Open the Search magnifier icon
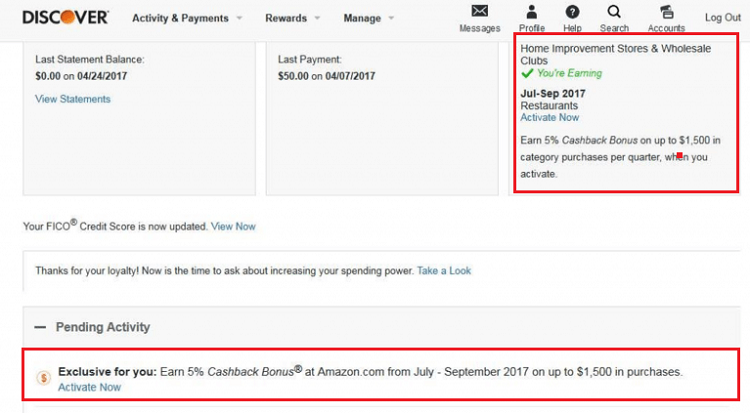This screenshot has height=413, width=750. (614, 11)
